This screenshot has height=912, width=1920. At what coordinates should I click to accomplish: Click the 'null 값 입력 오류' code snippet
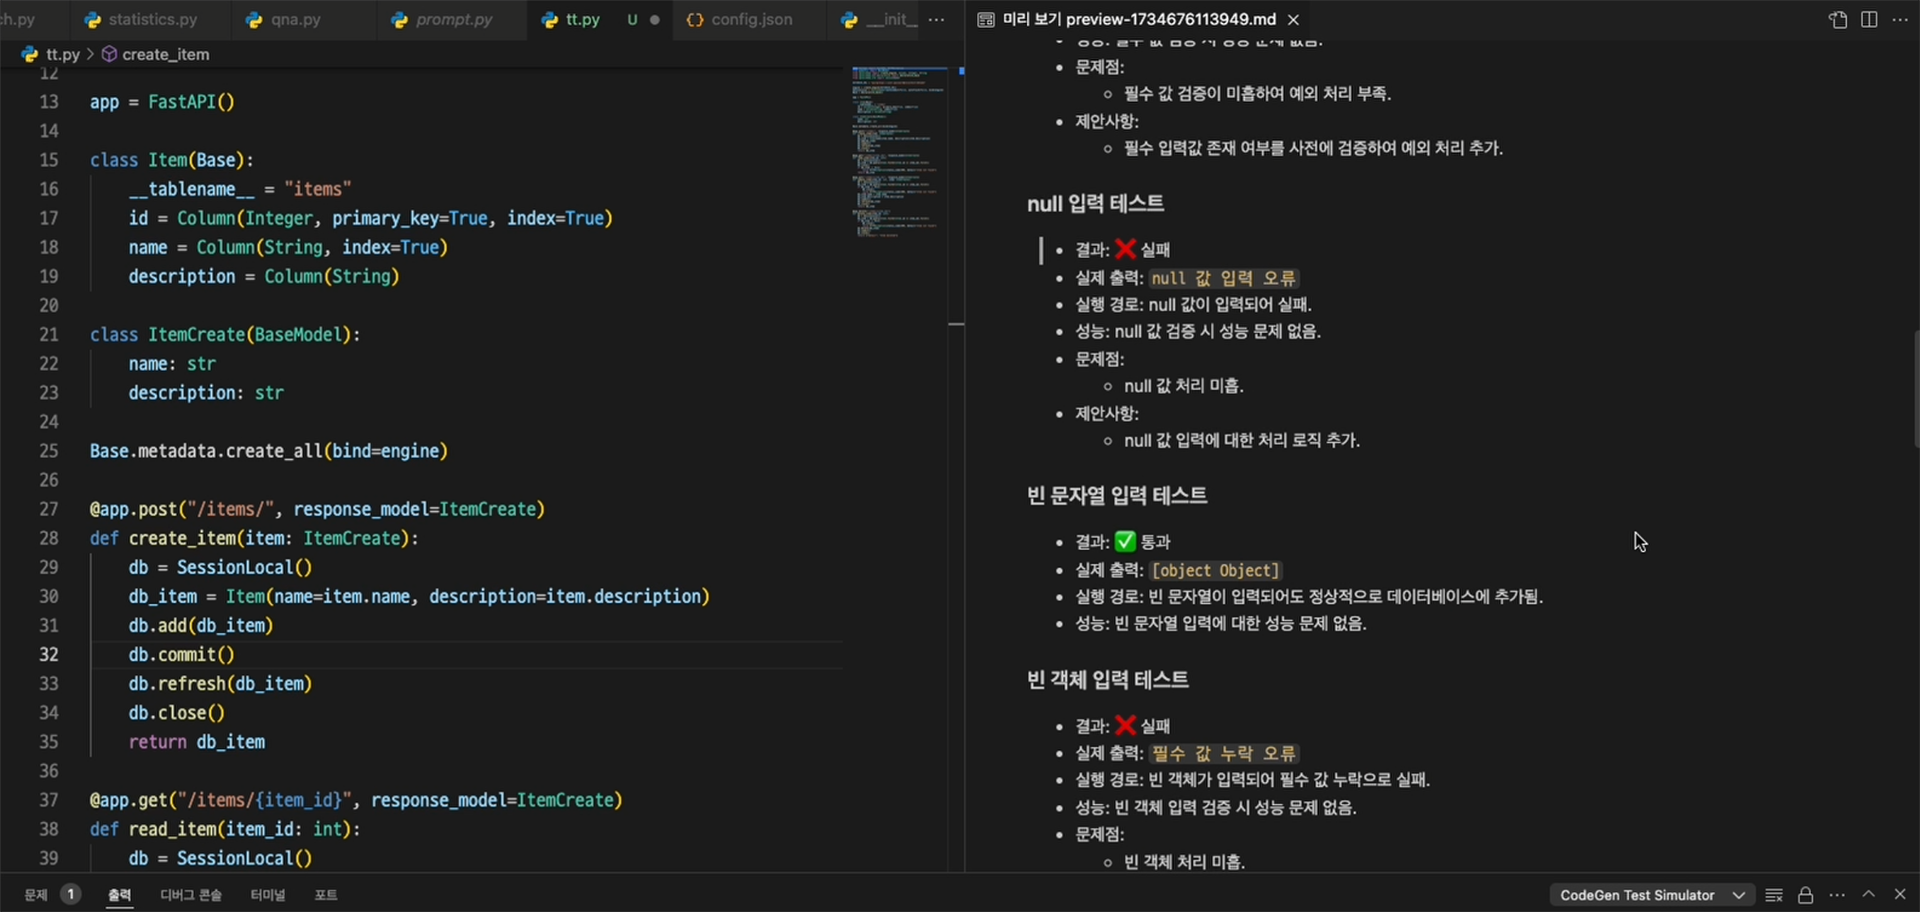1224,278
